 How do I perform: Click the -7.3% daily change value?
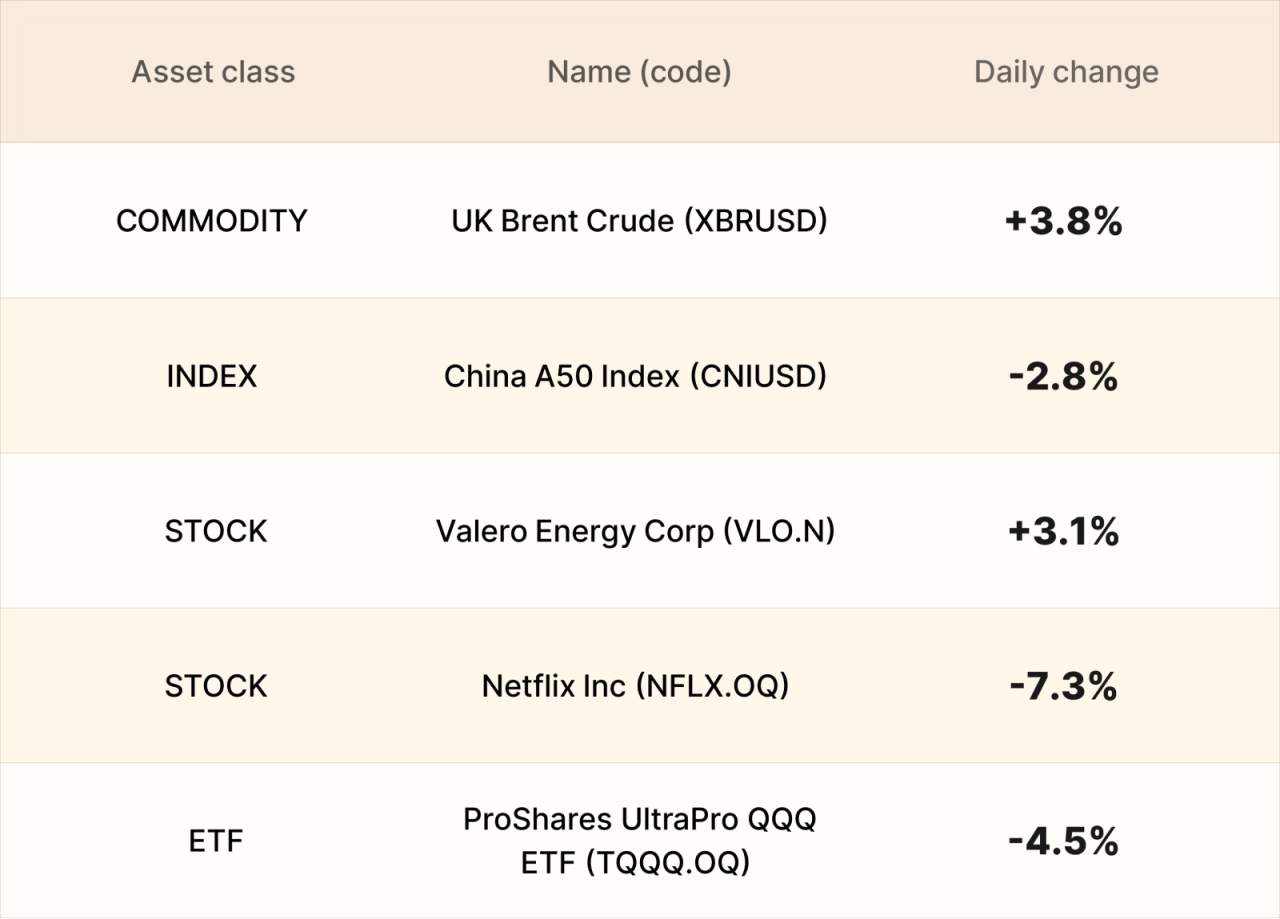(x=1063, y=686)
